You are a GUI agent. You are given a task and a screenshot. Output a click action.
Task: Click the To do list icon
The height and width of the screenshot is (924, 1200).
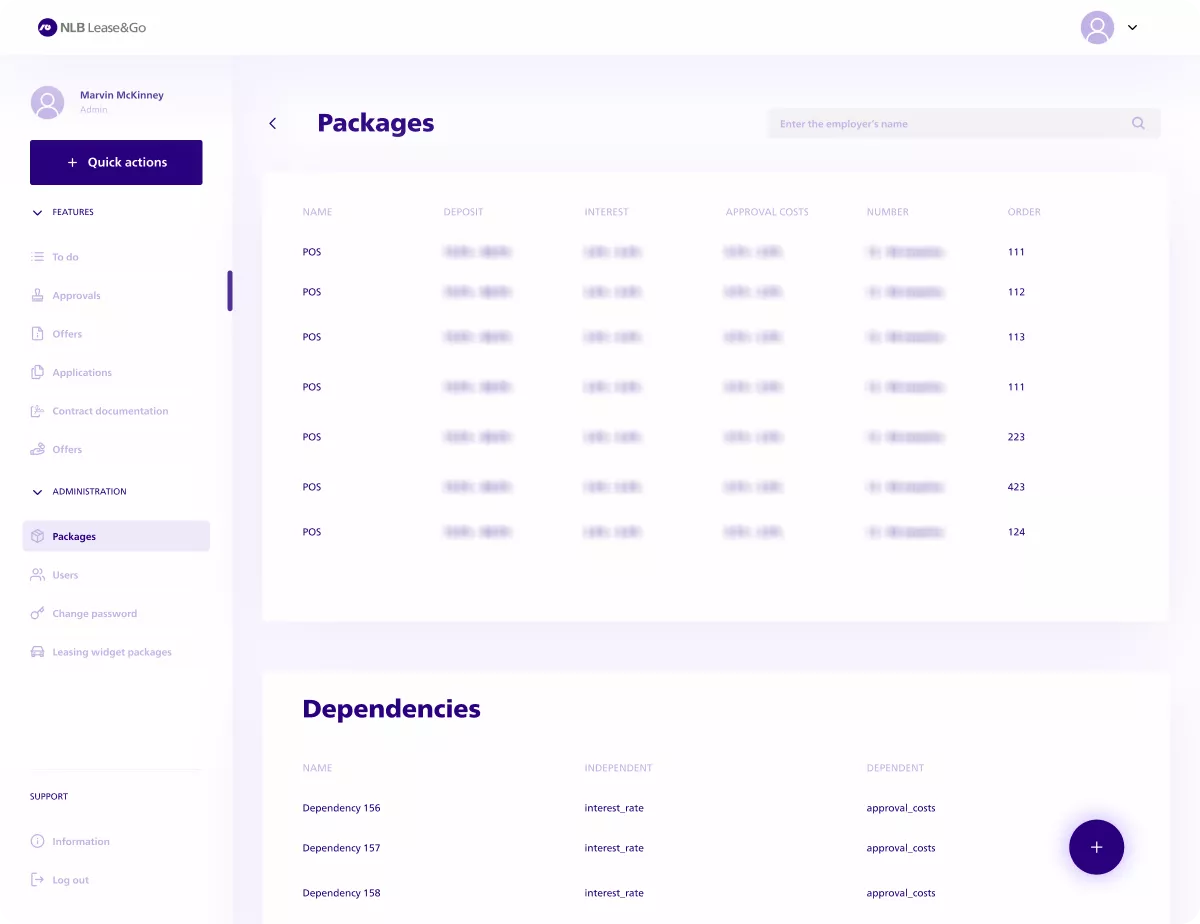pyautogui.click(x=37, y=257)
